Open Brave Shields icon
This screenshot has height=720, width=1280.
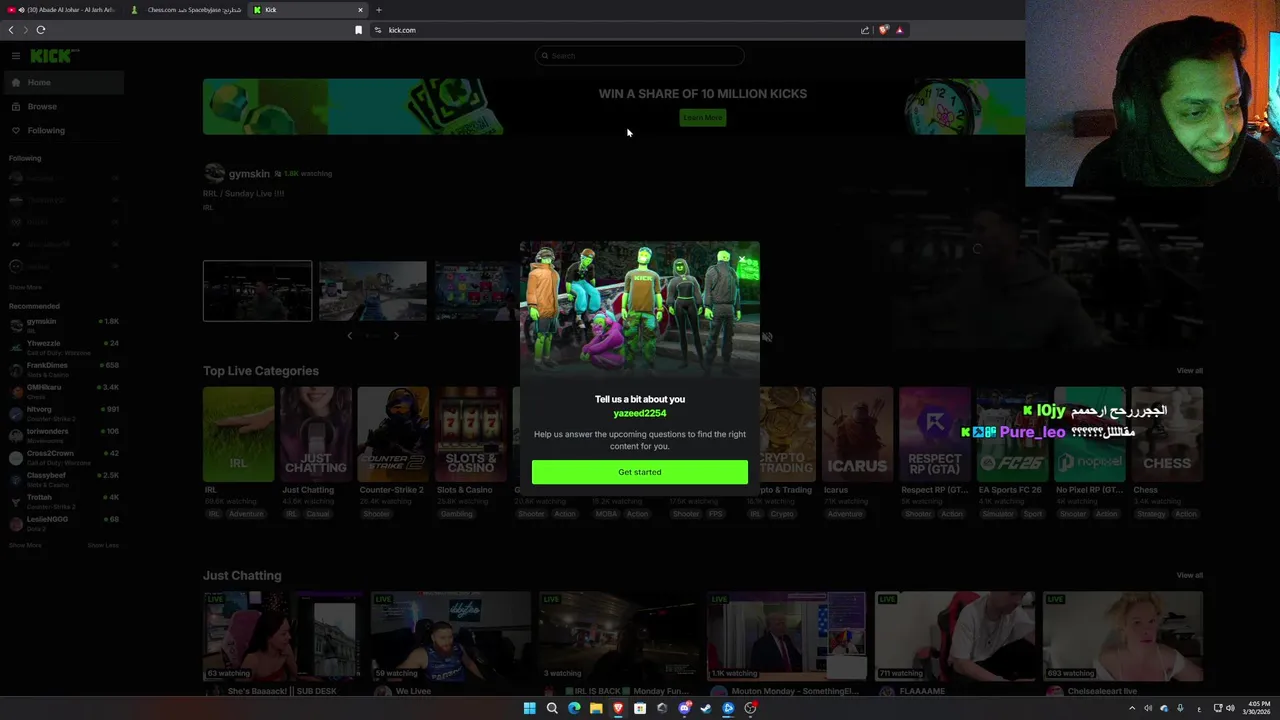(x=884, y=30)
